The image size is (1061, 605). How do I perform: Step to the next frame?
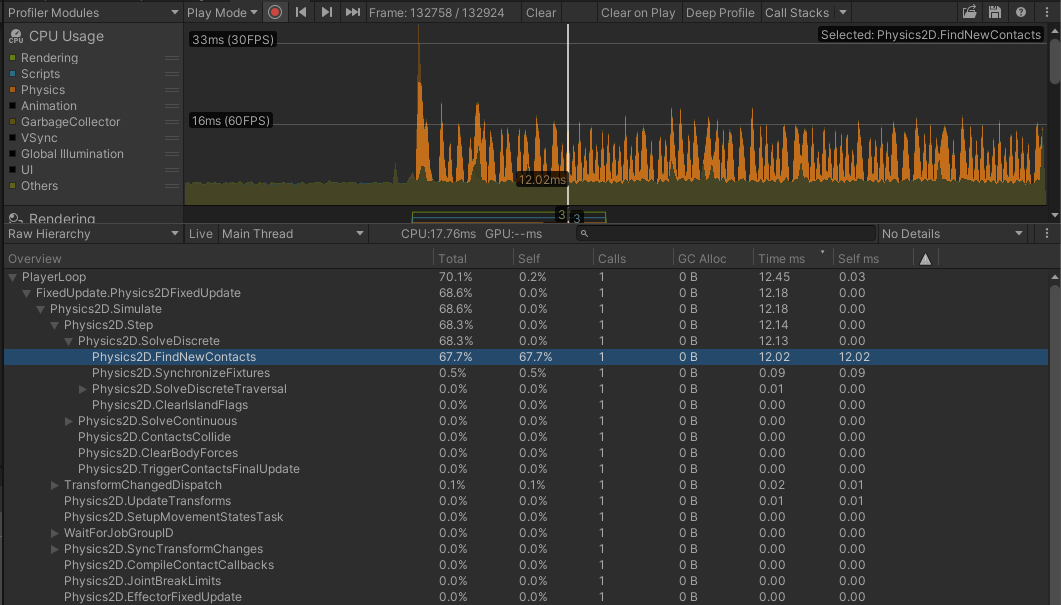click(325, 12)
